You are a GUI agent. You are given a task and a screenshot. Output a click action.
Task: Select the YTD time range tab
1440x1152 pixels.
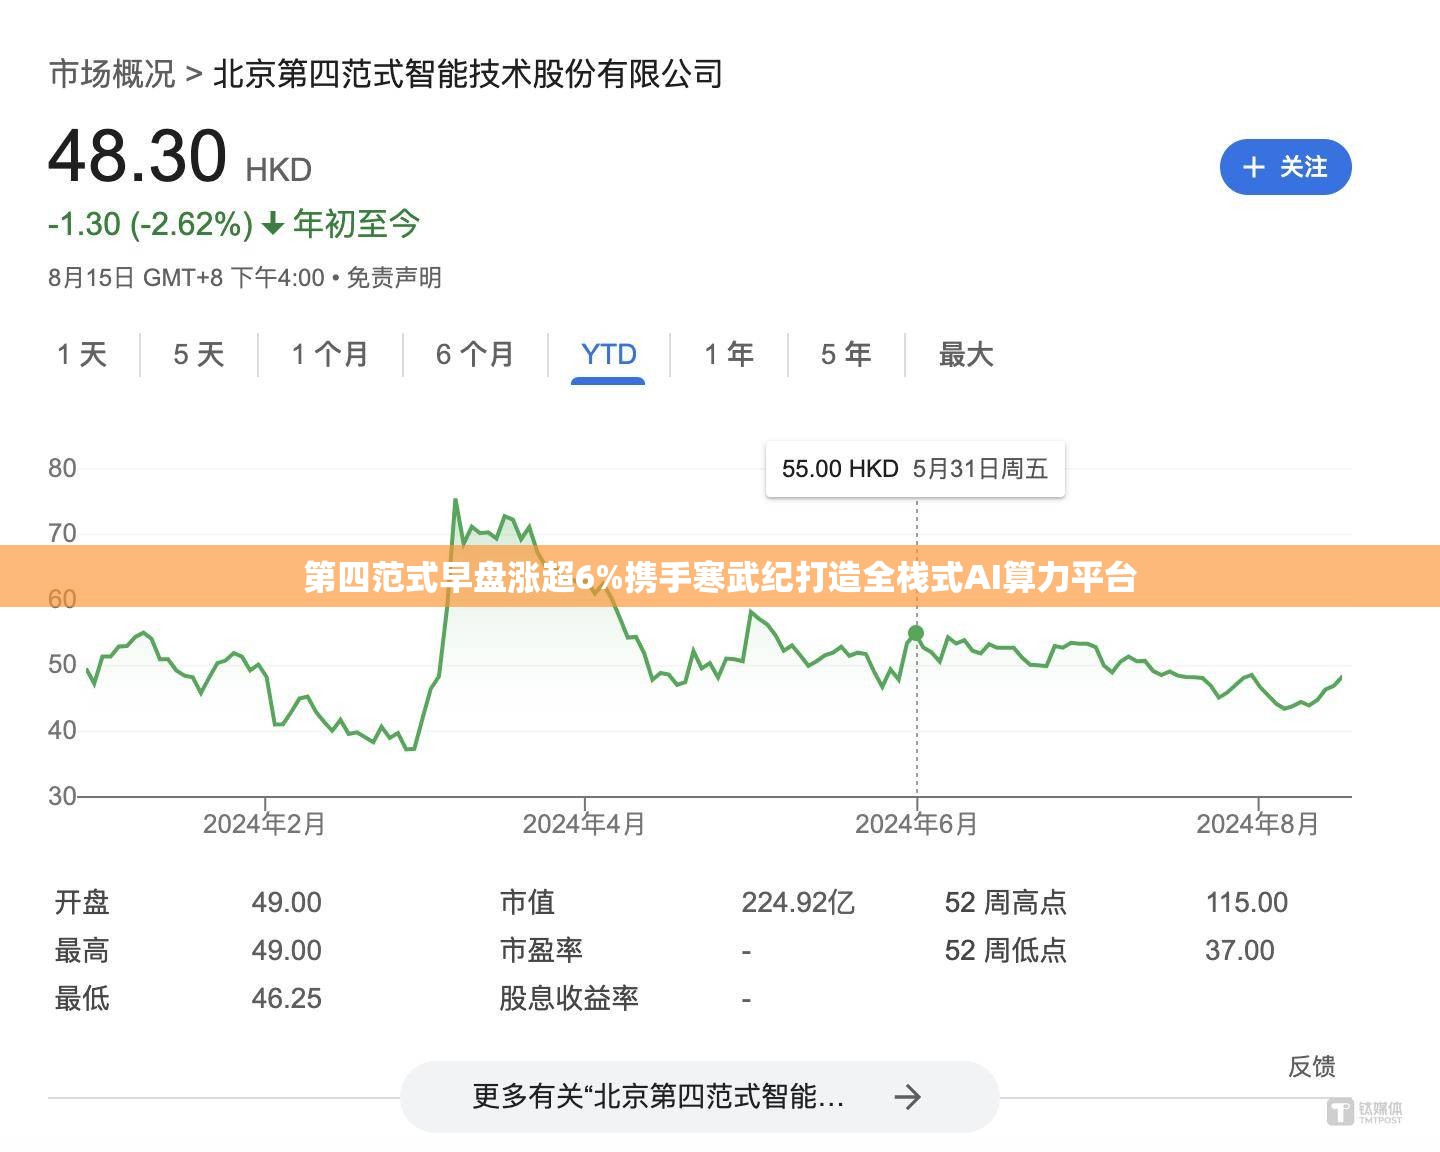[x=608, y=354]
